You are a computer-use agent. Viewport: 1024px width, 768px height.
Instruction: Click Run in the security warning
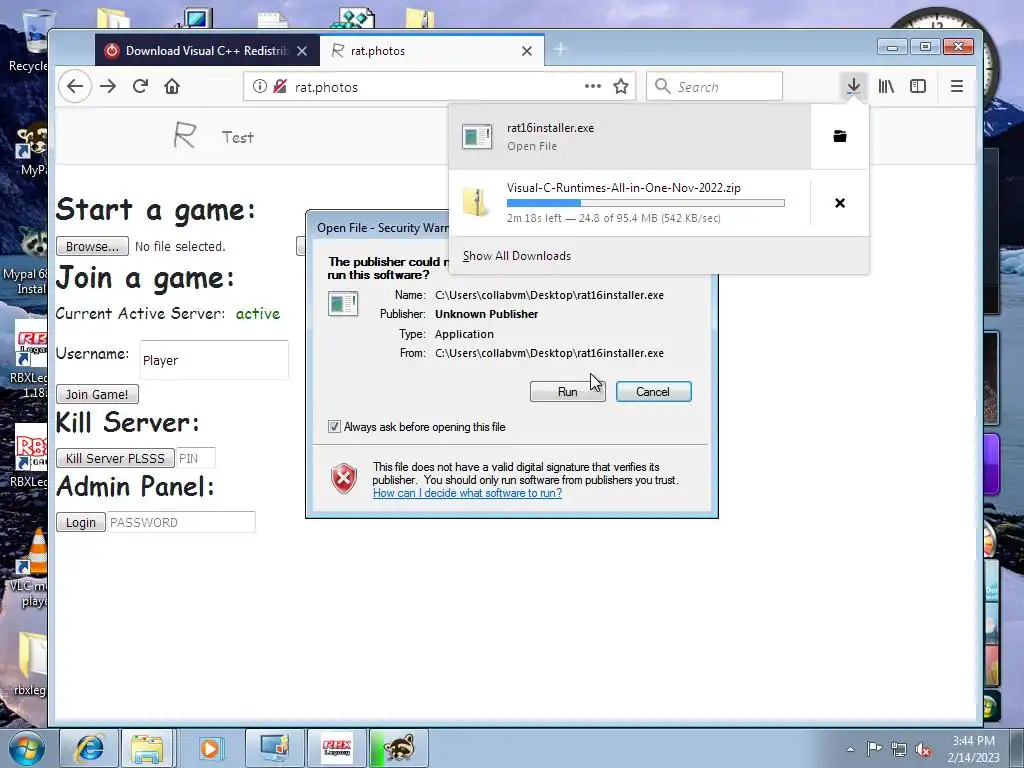[568, 392]
